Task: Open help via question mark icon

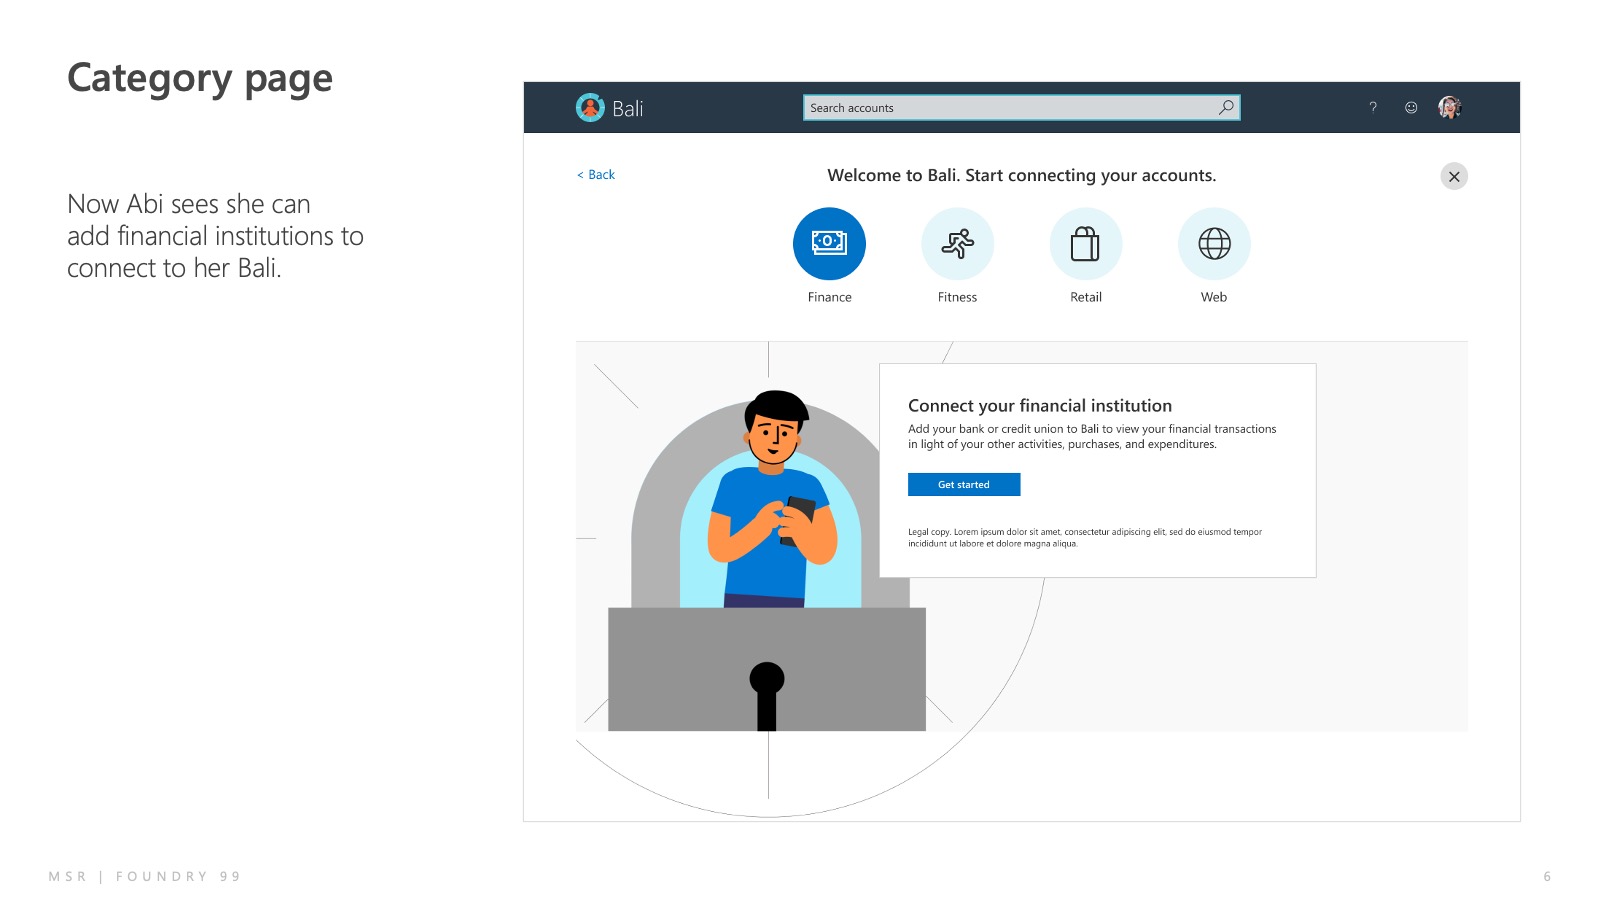Action: click(x=1373, y=108)
